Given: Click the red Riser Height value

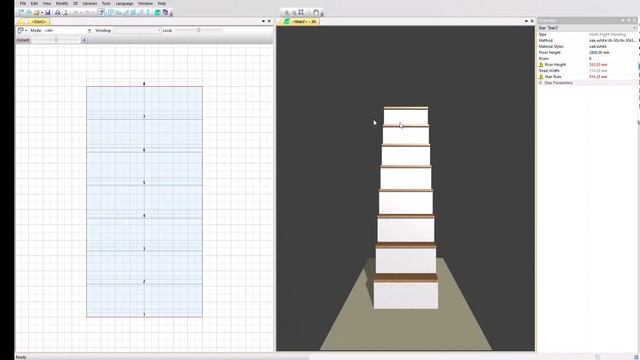Looking at the screenshot, I should (x=598, y=64).
